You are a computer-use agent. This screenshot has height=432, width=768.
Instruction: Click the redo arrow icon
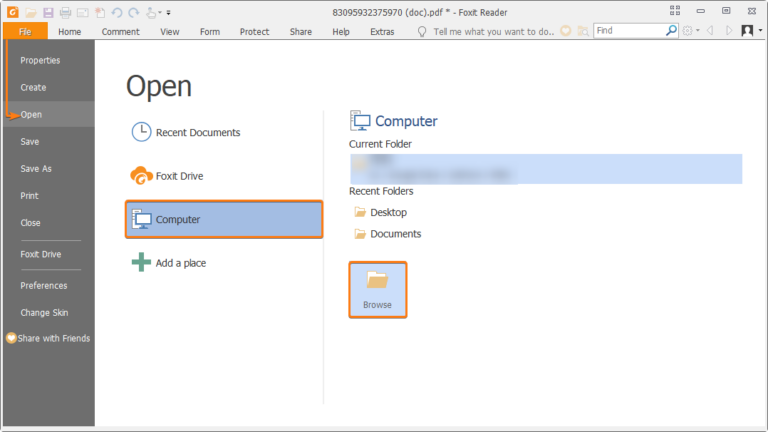(134, 13)
